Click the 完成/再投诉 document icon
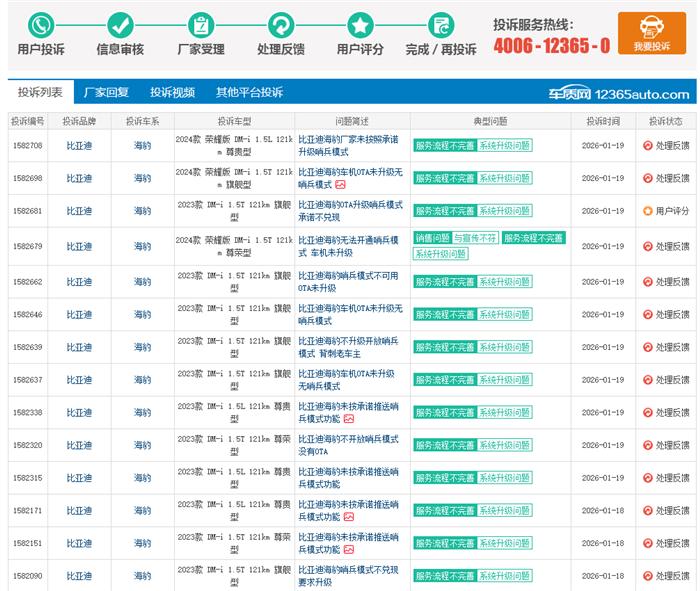This screenshot has height=591, width=700. tap(441, 25)
